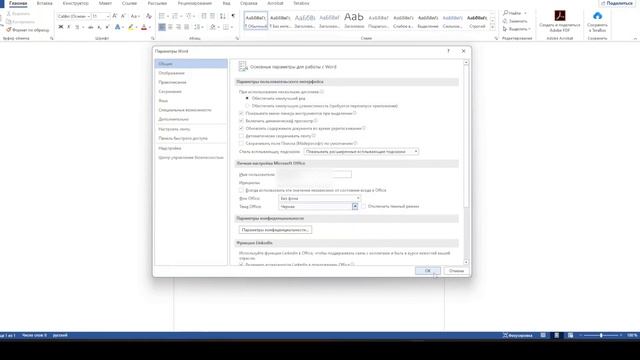Click the numbered list icon in ribbon

point(175,16)
